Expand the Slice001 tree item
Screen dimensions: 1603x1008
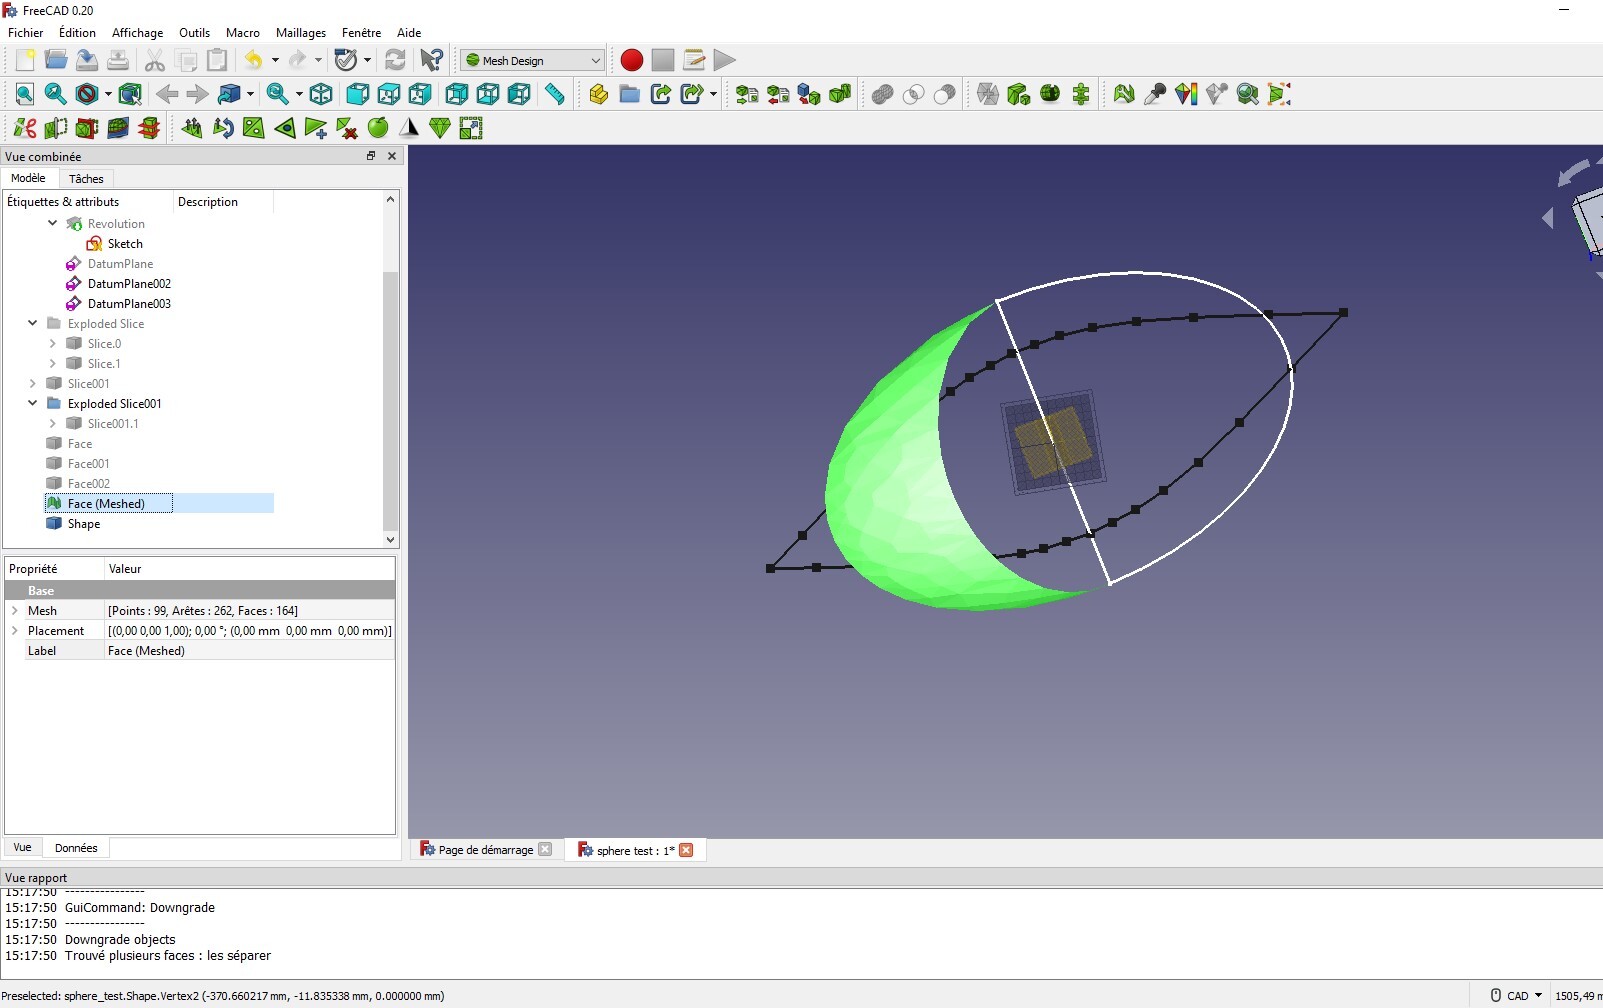[x=33, y=383]
